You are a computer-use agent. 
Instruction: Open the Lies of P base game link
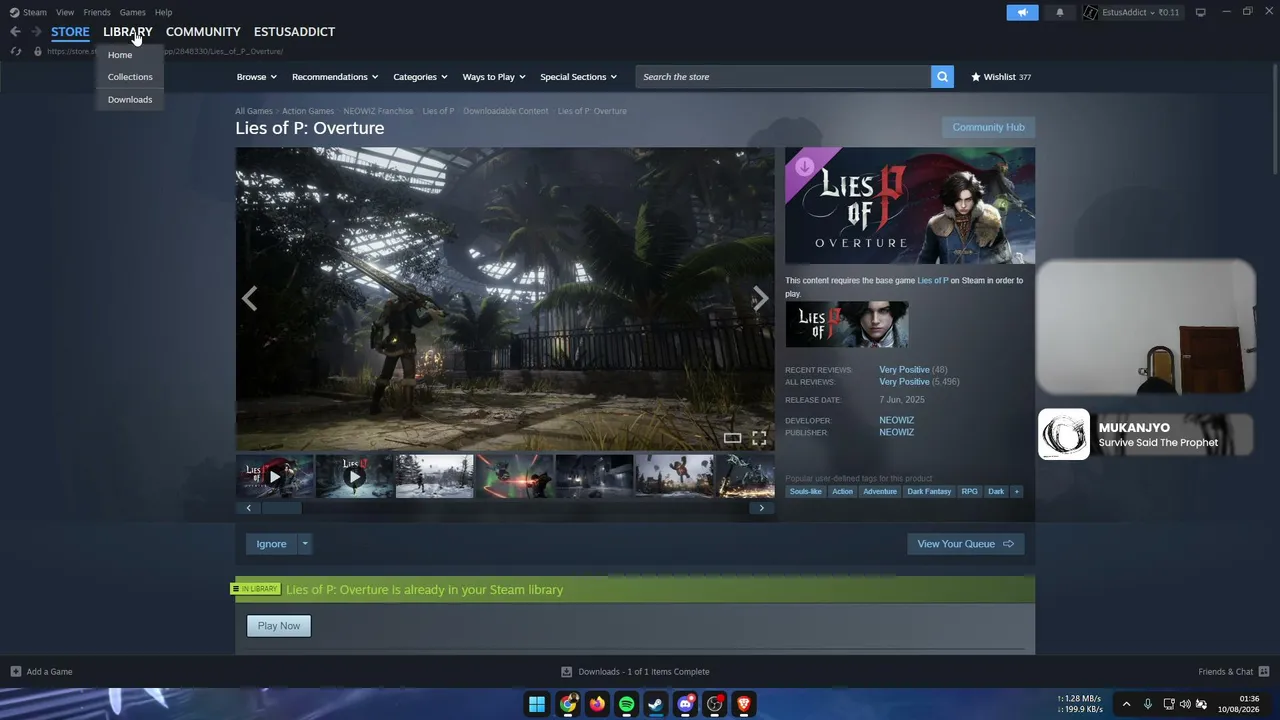tap(933, 281)
